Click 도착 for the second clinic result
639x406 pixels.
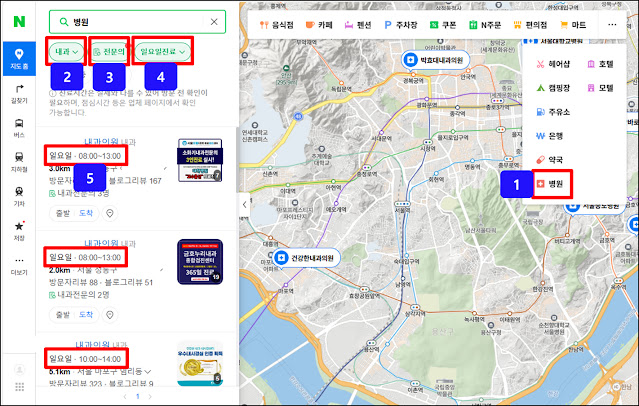[86, 315]
